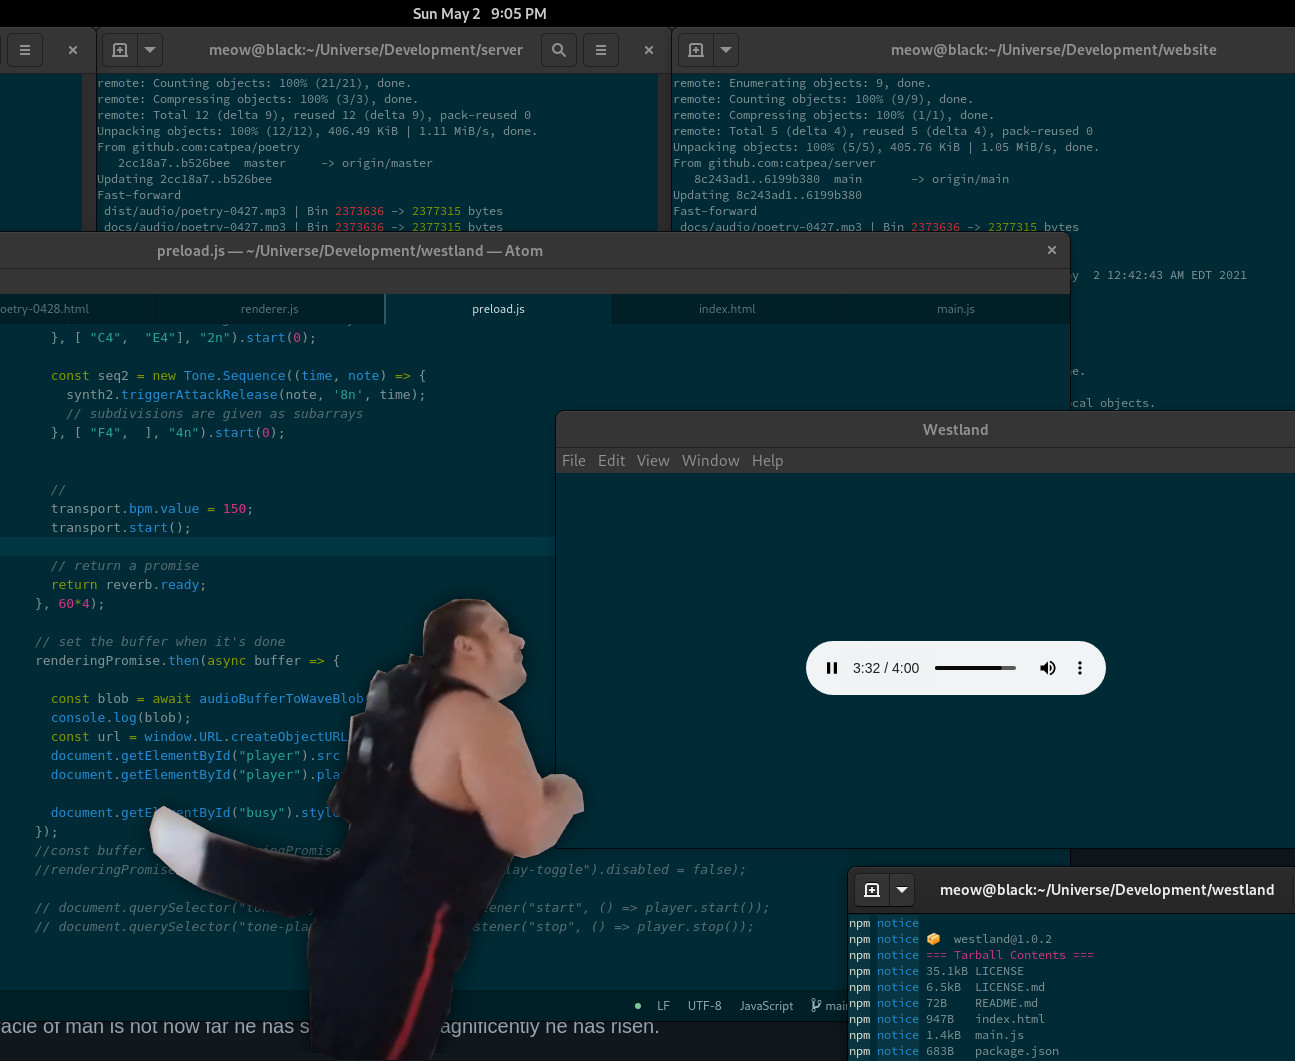Mute the audio player volume
1295x1061 pixels.
tap(1047, 668)
